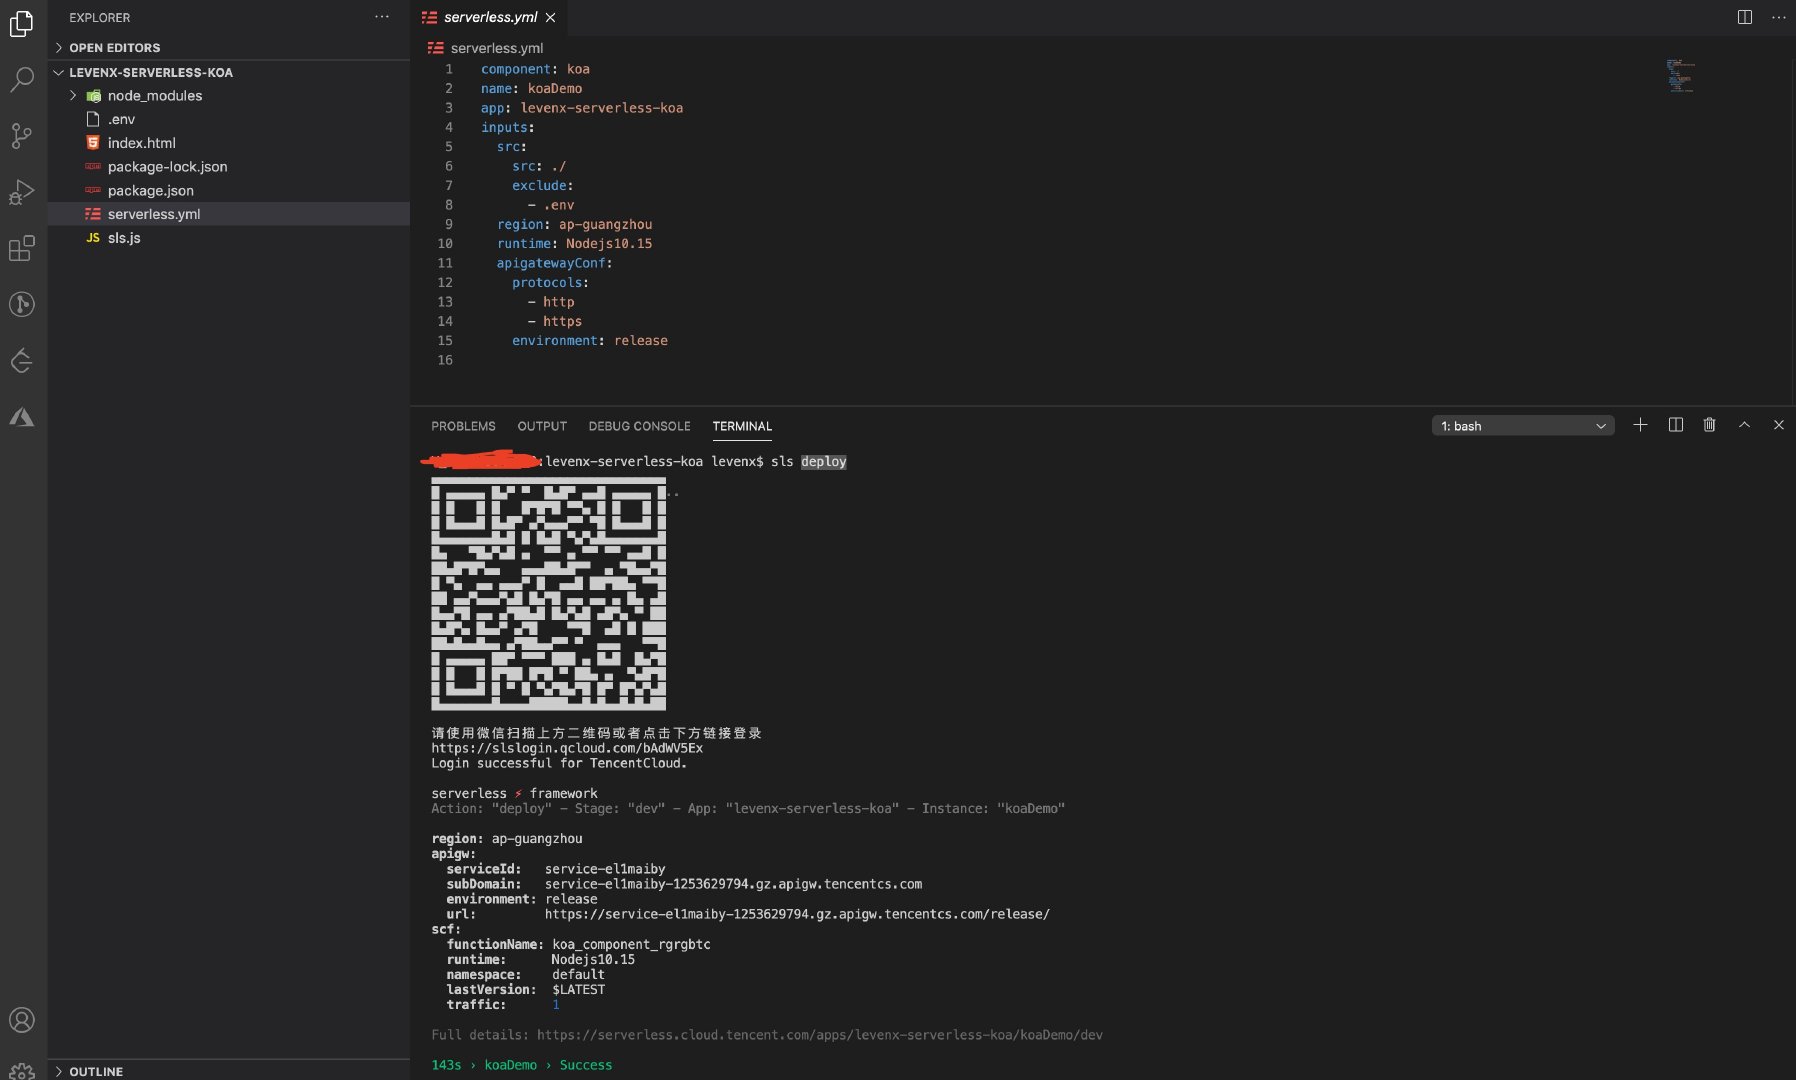The width and height of the screenshot is (1796, 1080).
Task: Click 'region: ap-guangzhou' in the editor
Action: tap(574, 224)
